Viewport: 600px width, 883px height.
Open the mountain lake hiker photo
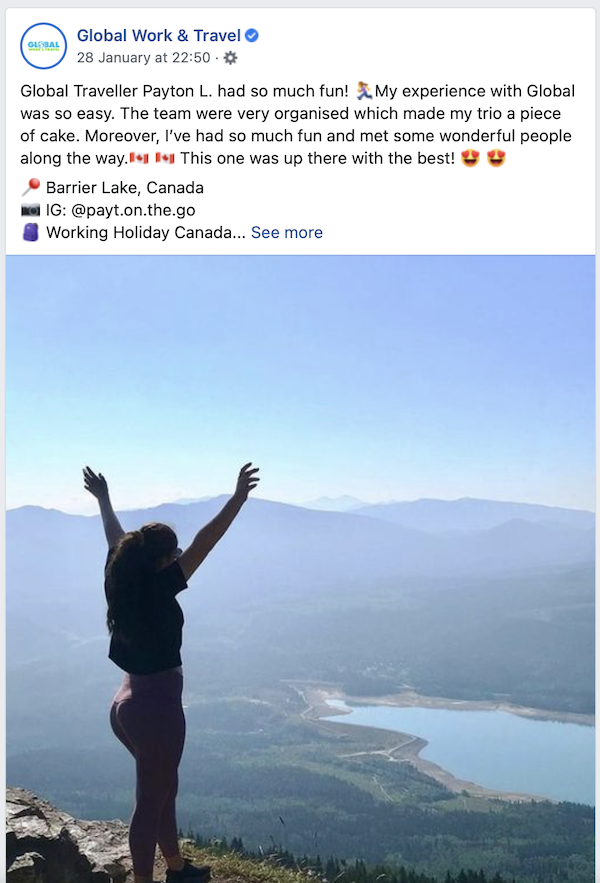tap(300, 568)
